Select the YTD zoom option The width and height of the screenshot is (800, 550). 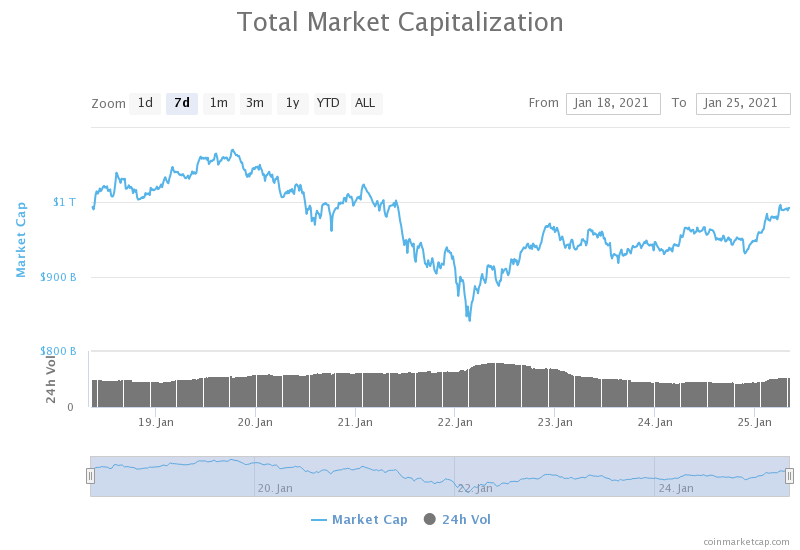(x=329, y=104)
